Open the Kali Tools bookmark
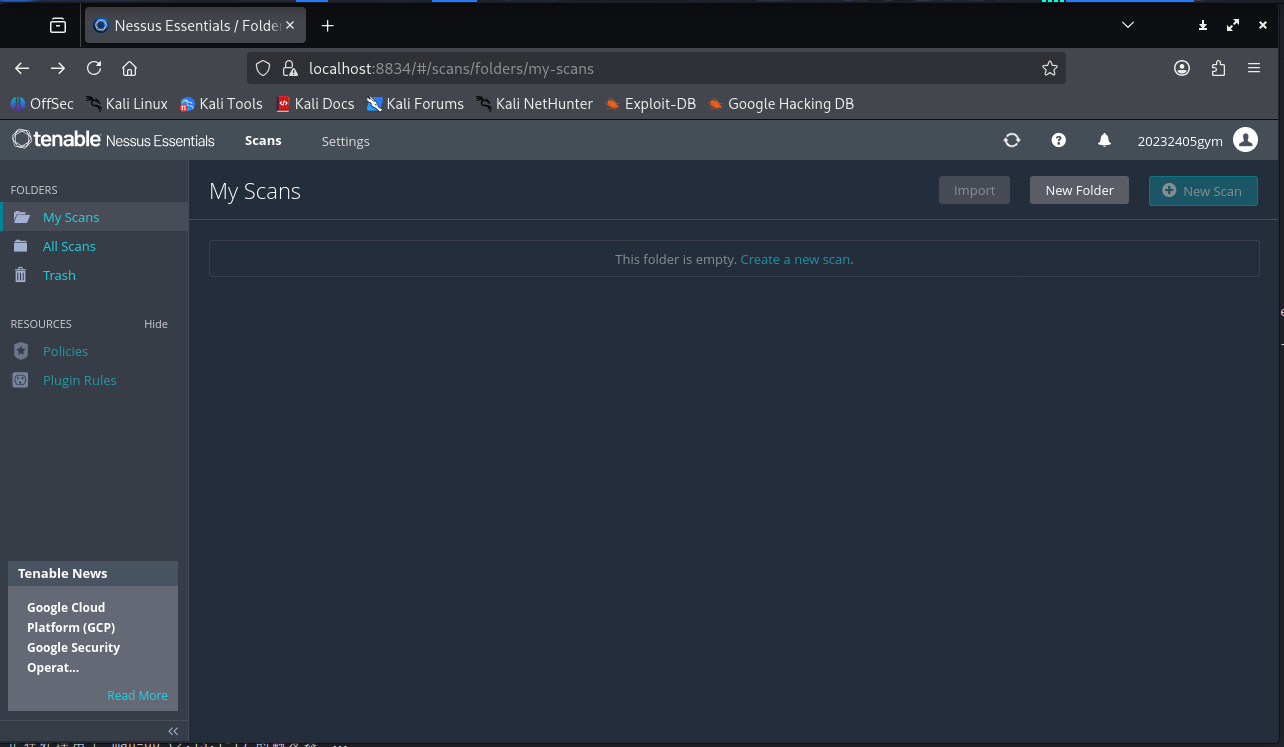This screenshot has height=747, width=1284. (221, 103)
